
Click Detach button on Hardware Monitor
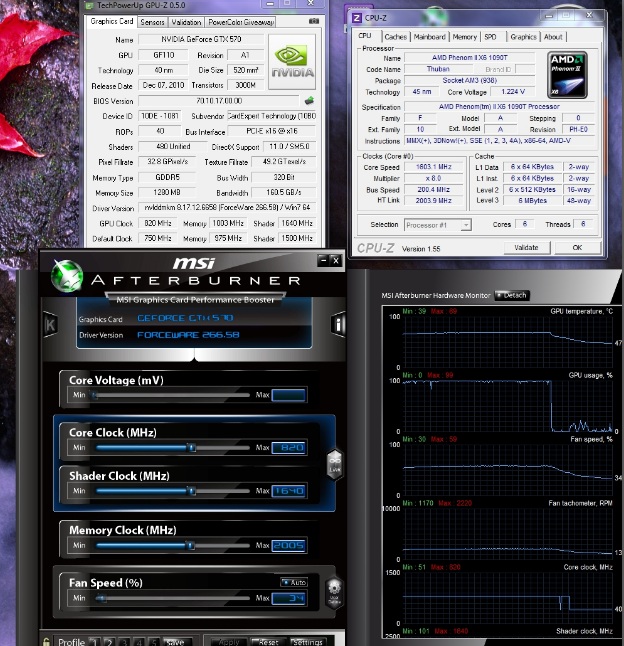tap(512, 295)
